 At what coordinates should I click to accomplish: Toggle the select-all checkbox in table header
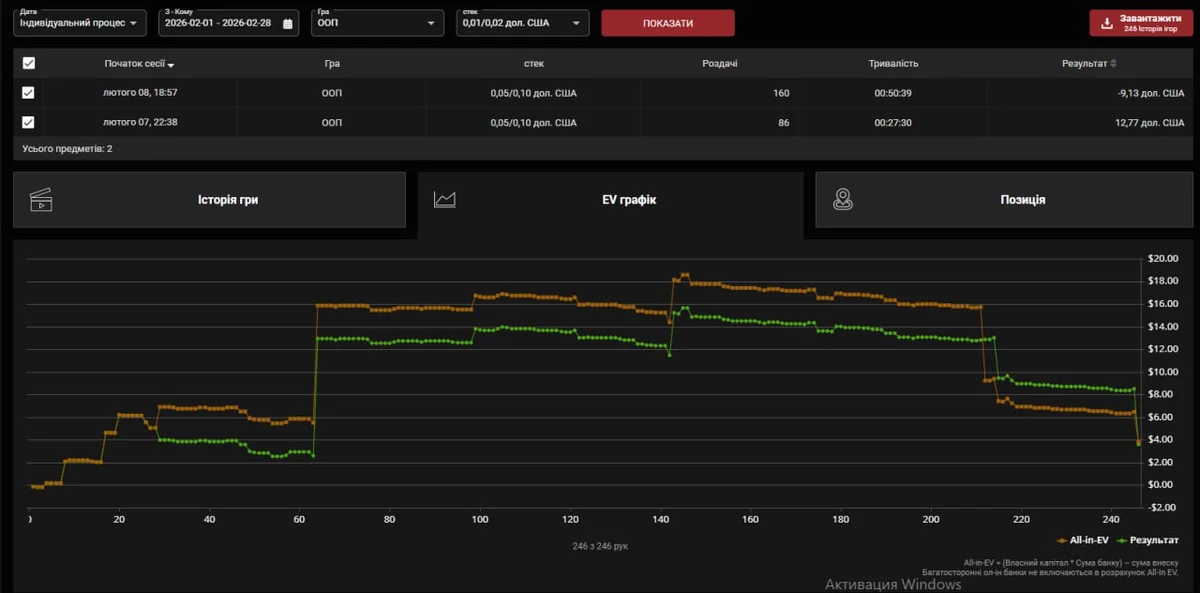pos(29,63)
